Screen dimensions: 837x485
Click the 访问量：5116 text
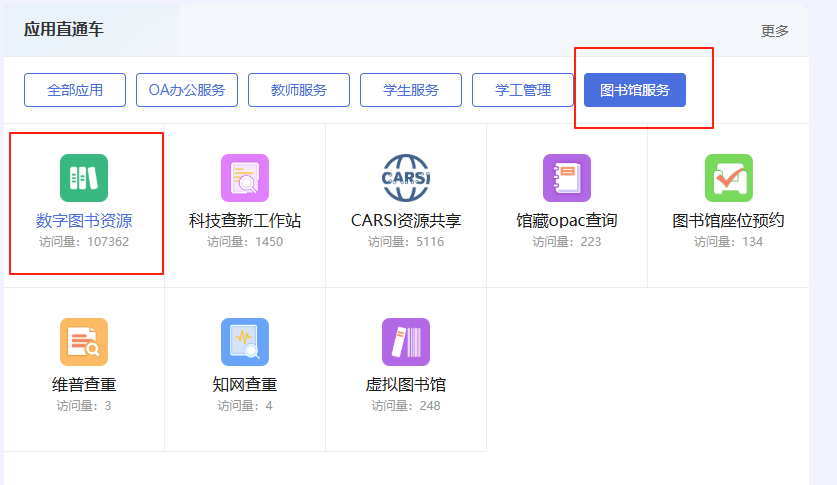[x=406, y=242]
